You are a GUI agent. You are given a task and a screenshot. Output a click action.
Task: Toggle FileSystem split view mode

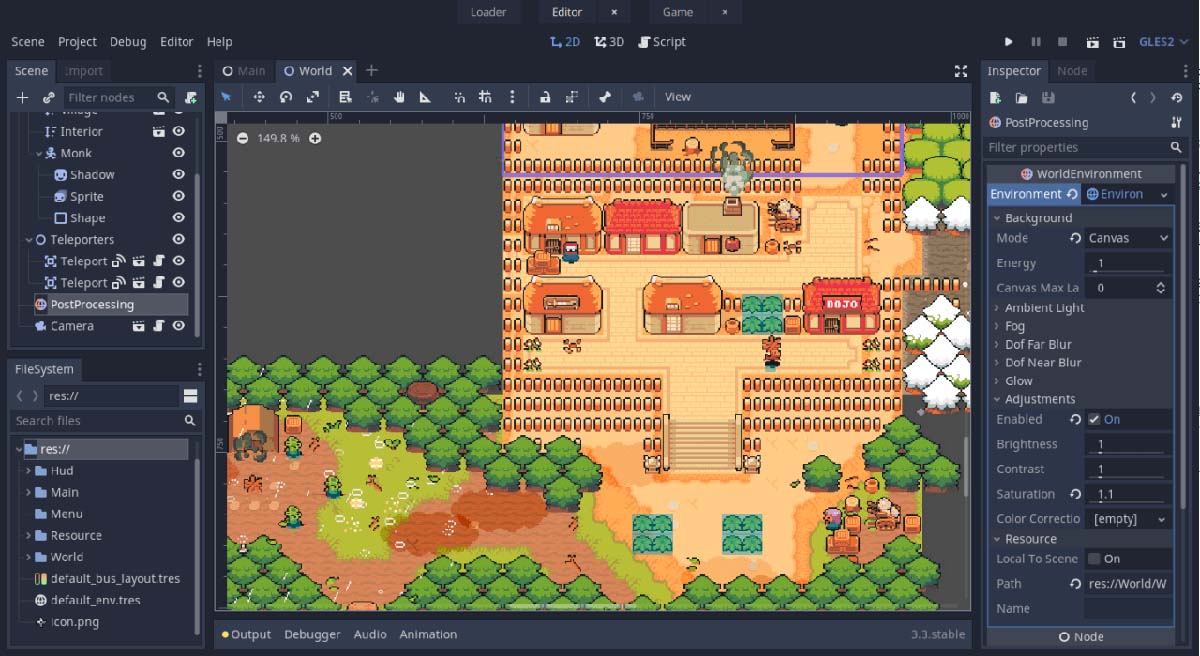pos(190,396)
